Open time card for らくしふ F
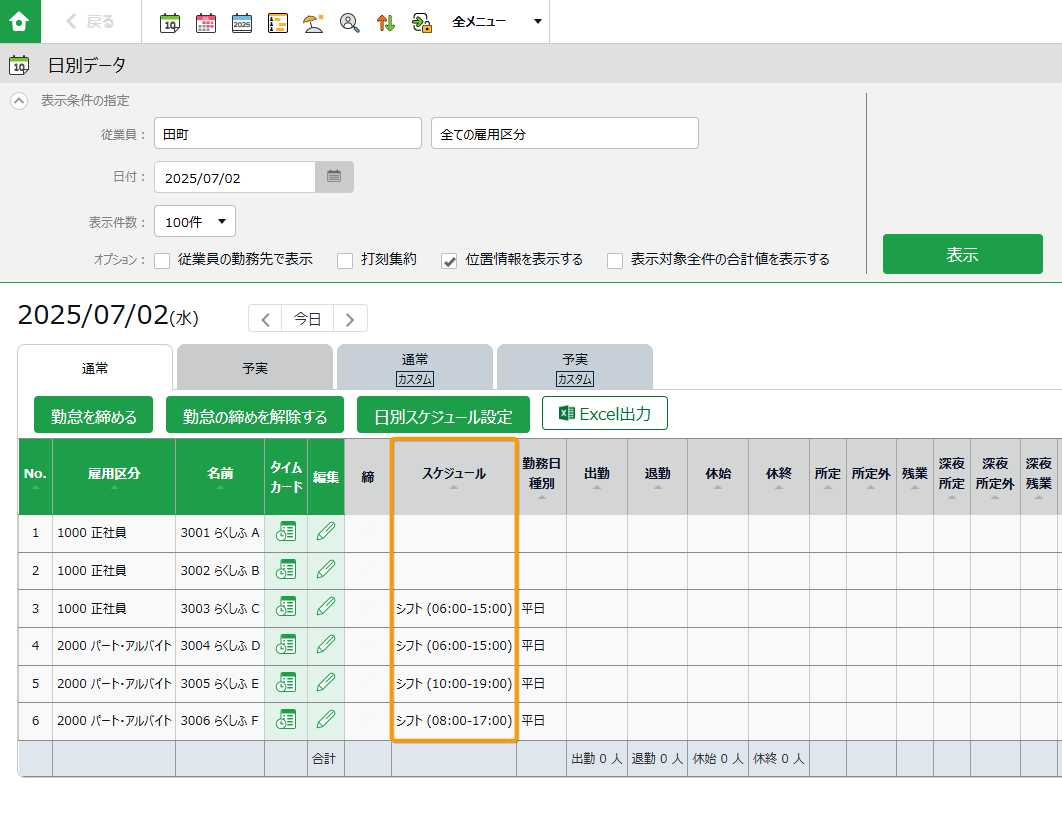The height and width of the screenshot is (832, 1062). [286, 720]
